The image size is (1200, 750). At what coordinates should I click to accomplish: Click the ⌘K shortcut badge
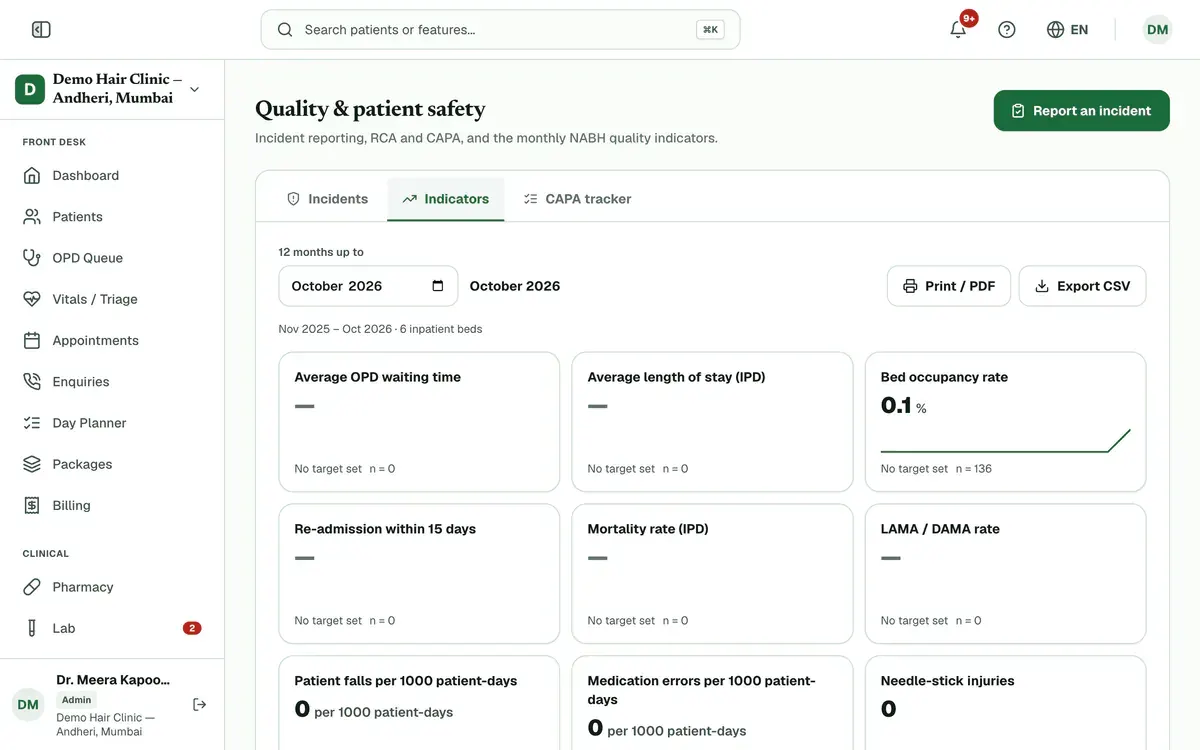coord(710,30)
